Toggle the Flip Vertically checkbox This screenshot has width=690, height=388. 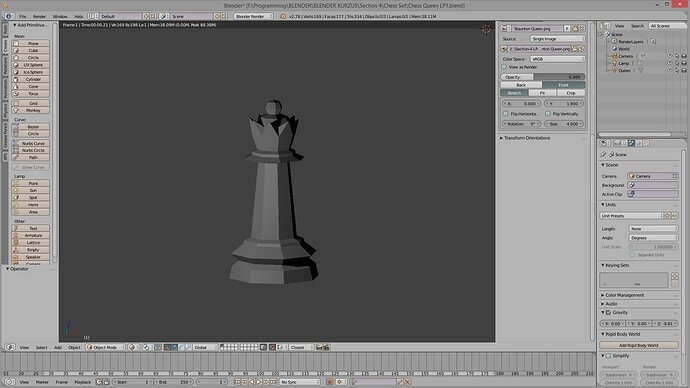coord(548,113)
